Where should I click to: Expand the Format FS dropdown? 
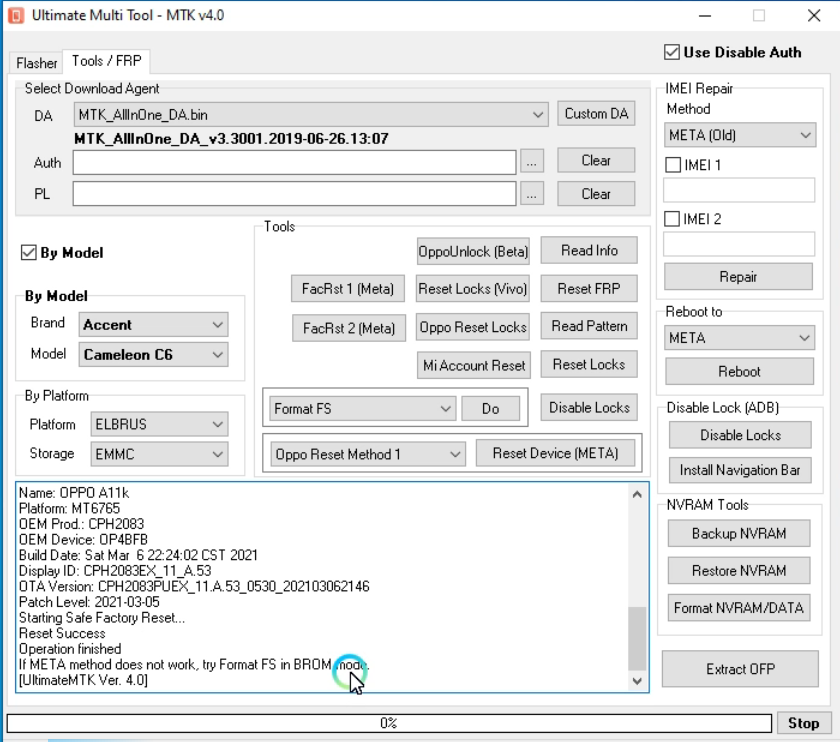click(363, 409)
